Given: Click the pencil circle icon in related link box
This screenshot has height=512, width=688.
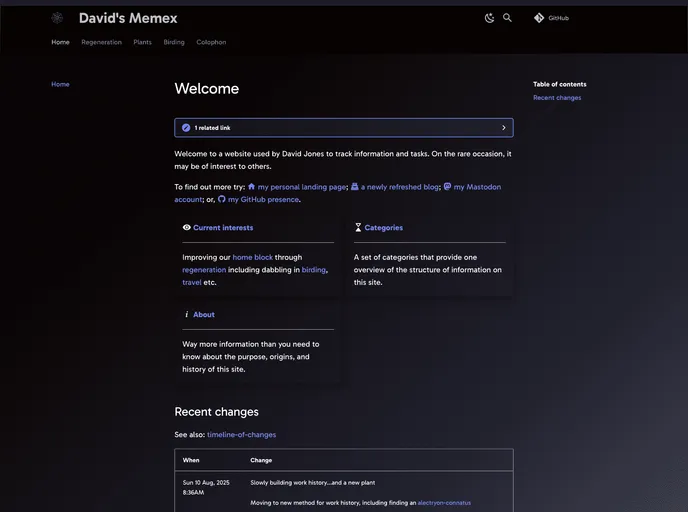Looking at the screenshot, I should click(186, 128).
